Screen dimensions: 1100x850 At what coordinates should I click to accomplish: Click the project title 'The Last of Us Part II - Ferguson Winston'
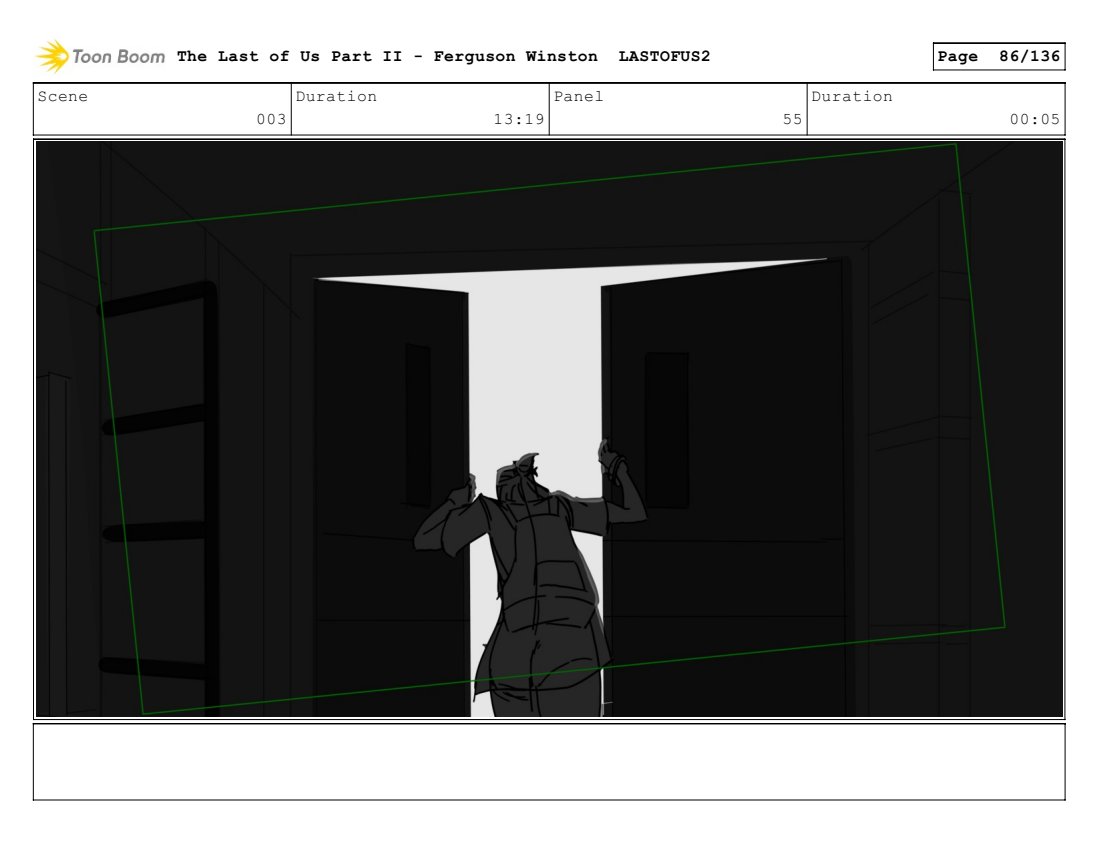point(387,56)
